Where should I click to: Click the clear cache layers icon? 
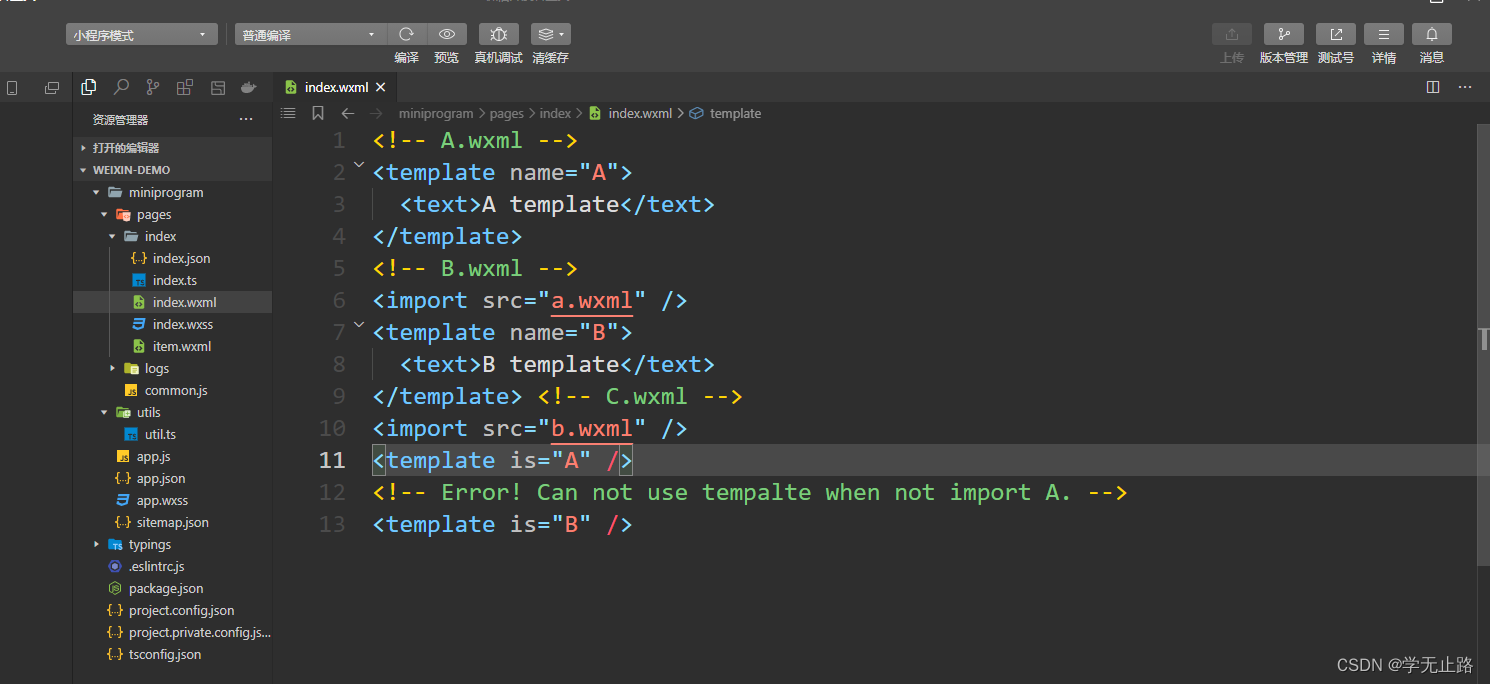tap(550, 34)
